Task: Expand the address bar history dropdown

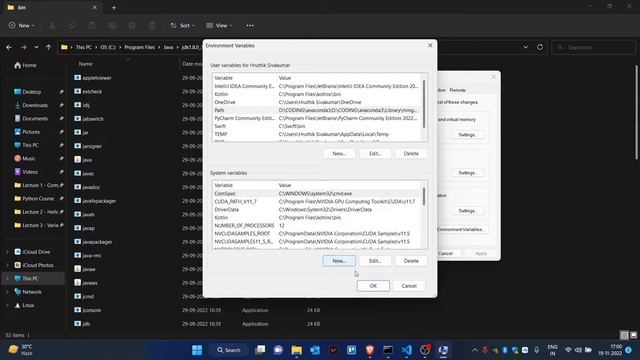Action: click(526, 47)
